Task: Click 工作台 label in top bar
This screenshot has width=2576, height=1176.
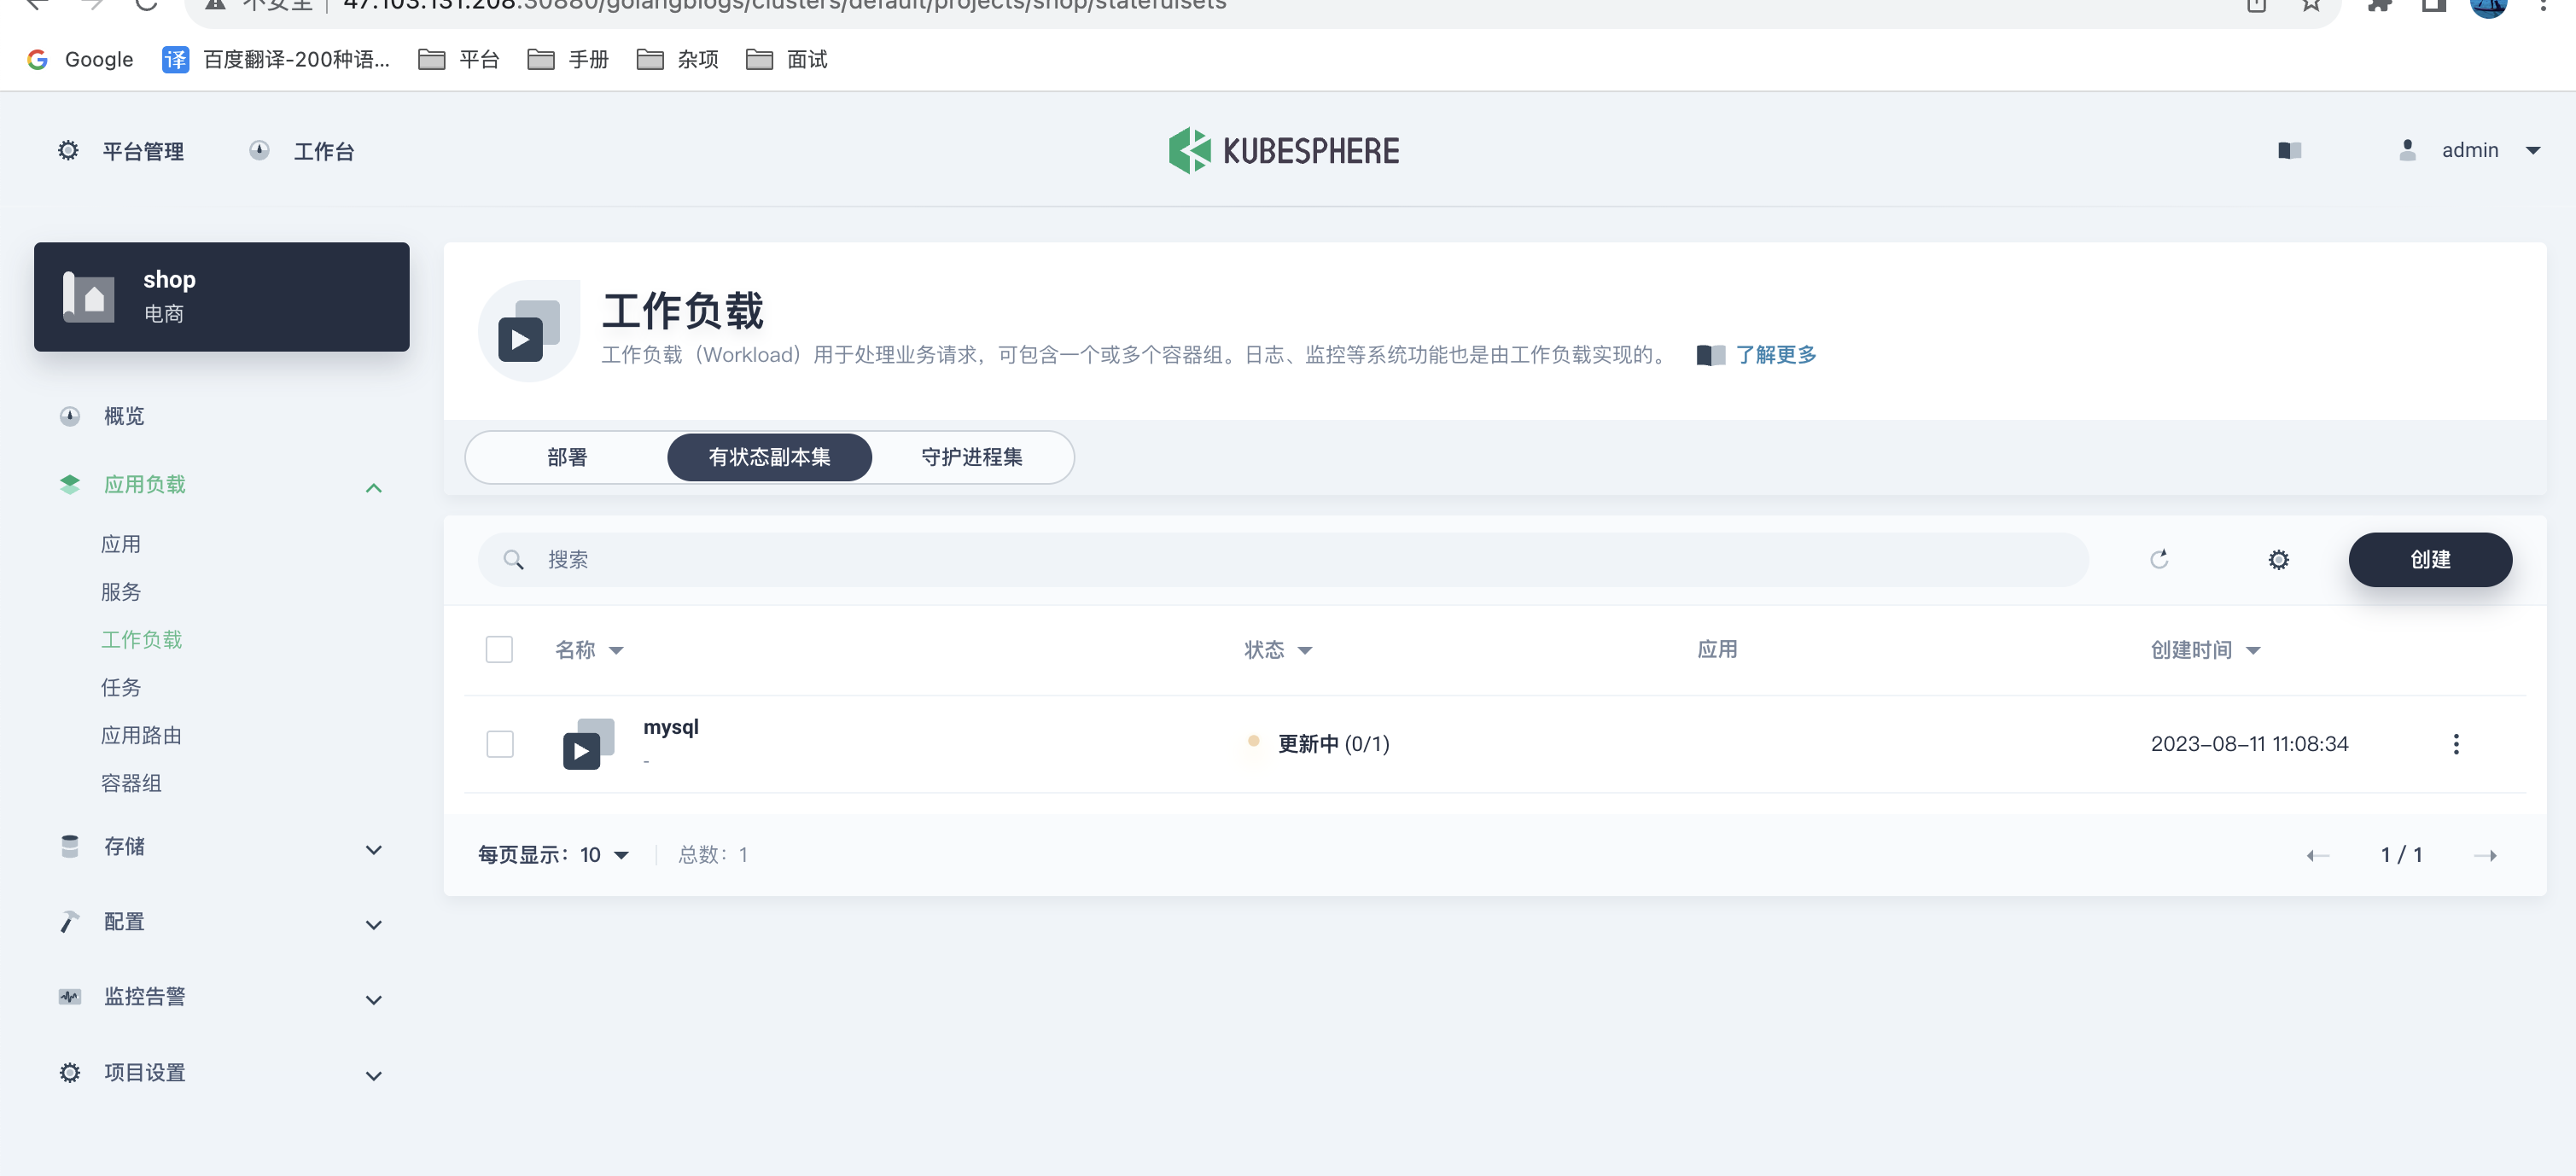Action: coord(324,151)
